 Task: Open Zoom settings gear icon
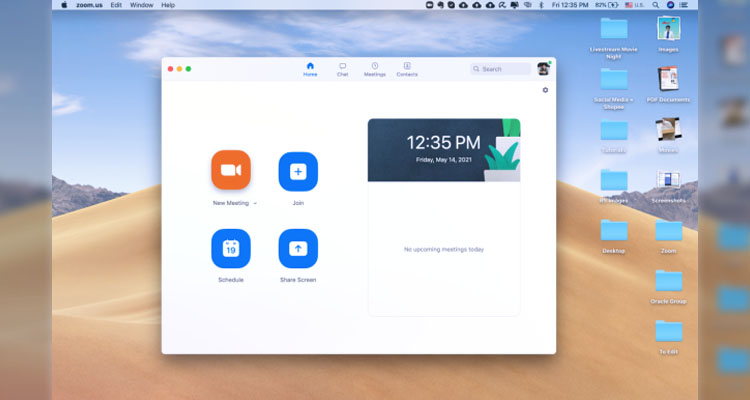pos(545,90)
